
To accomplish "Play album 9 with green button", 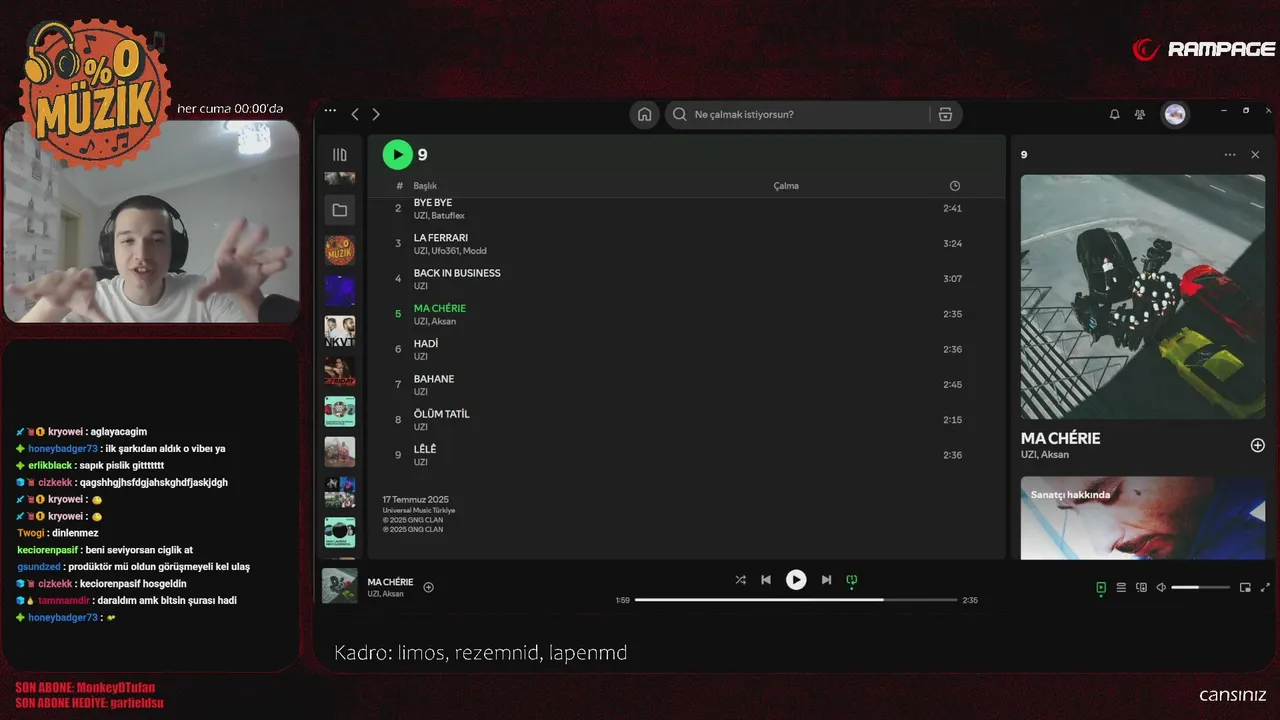I will pyautogui.click(x=397, y=154).
